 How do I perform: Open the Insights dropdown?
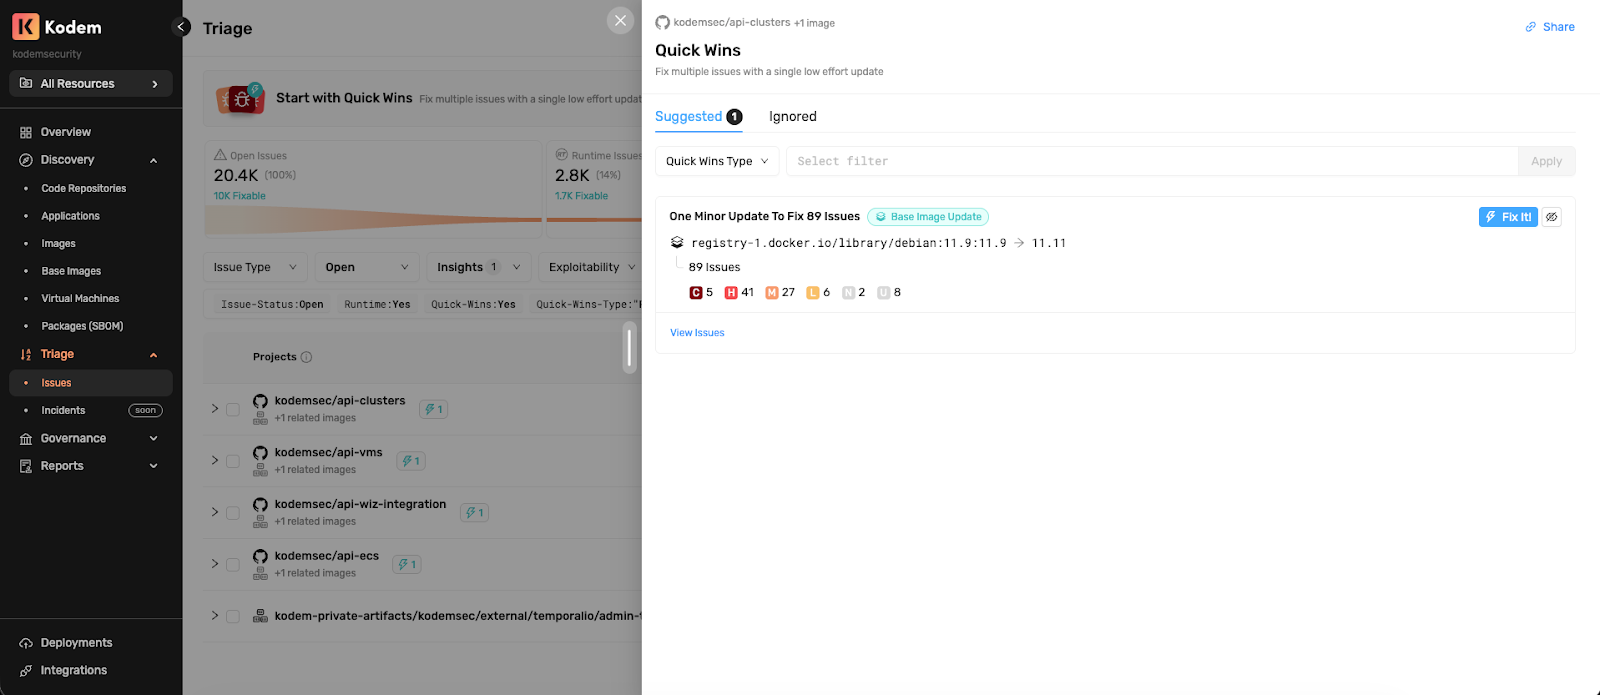[x=478, y=267]
